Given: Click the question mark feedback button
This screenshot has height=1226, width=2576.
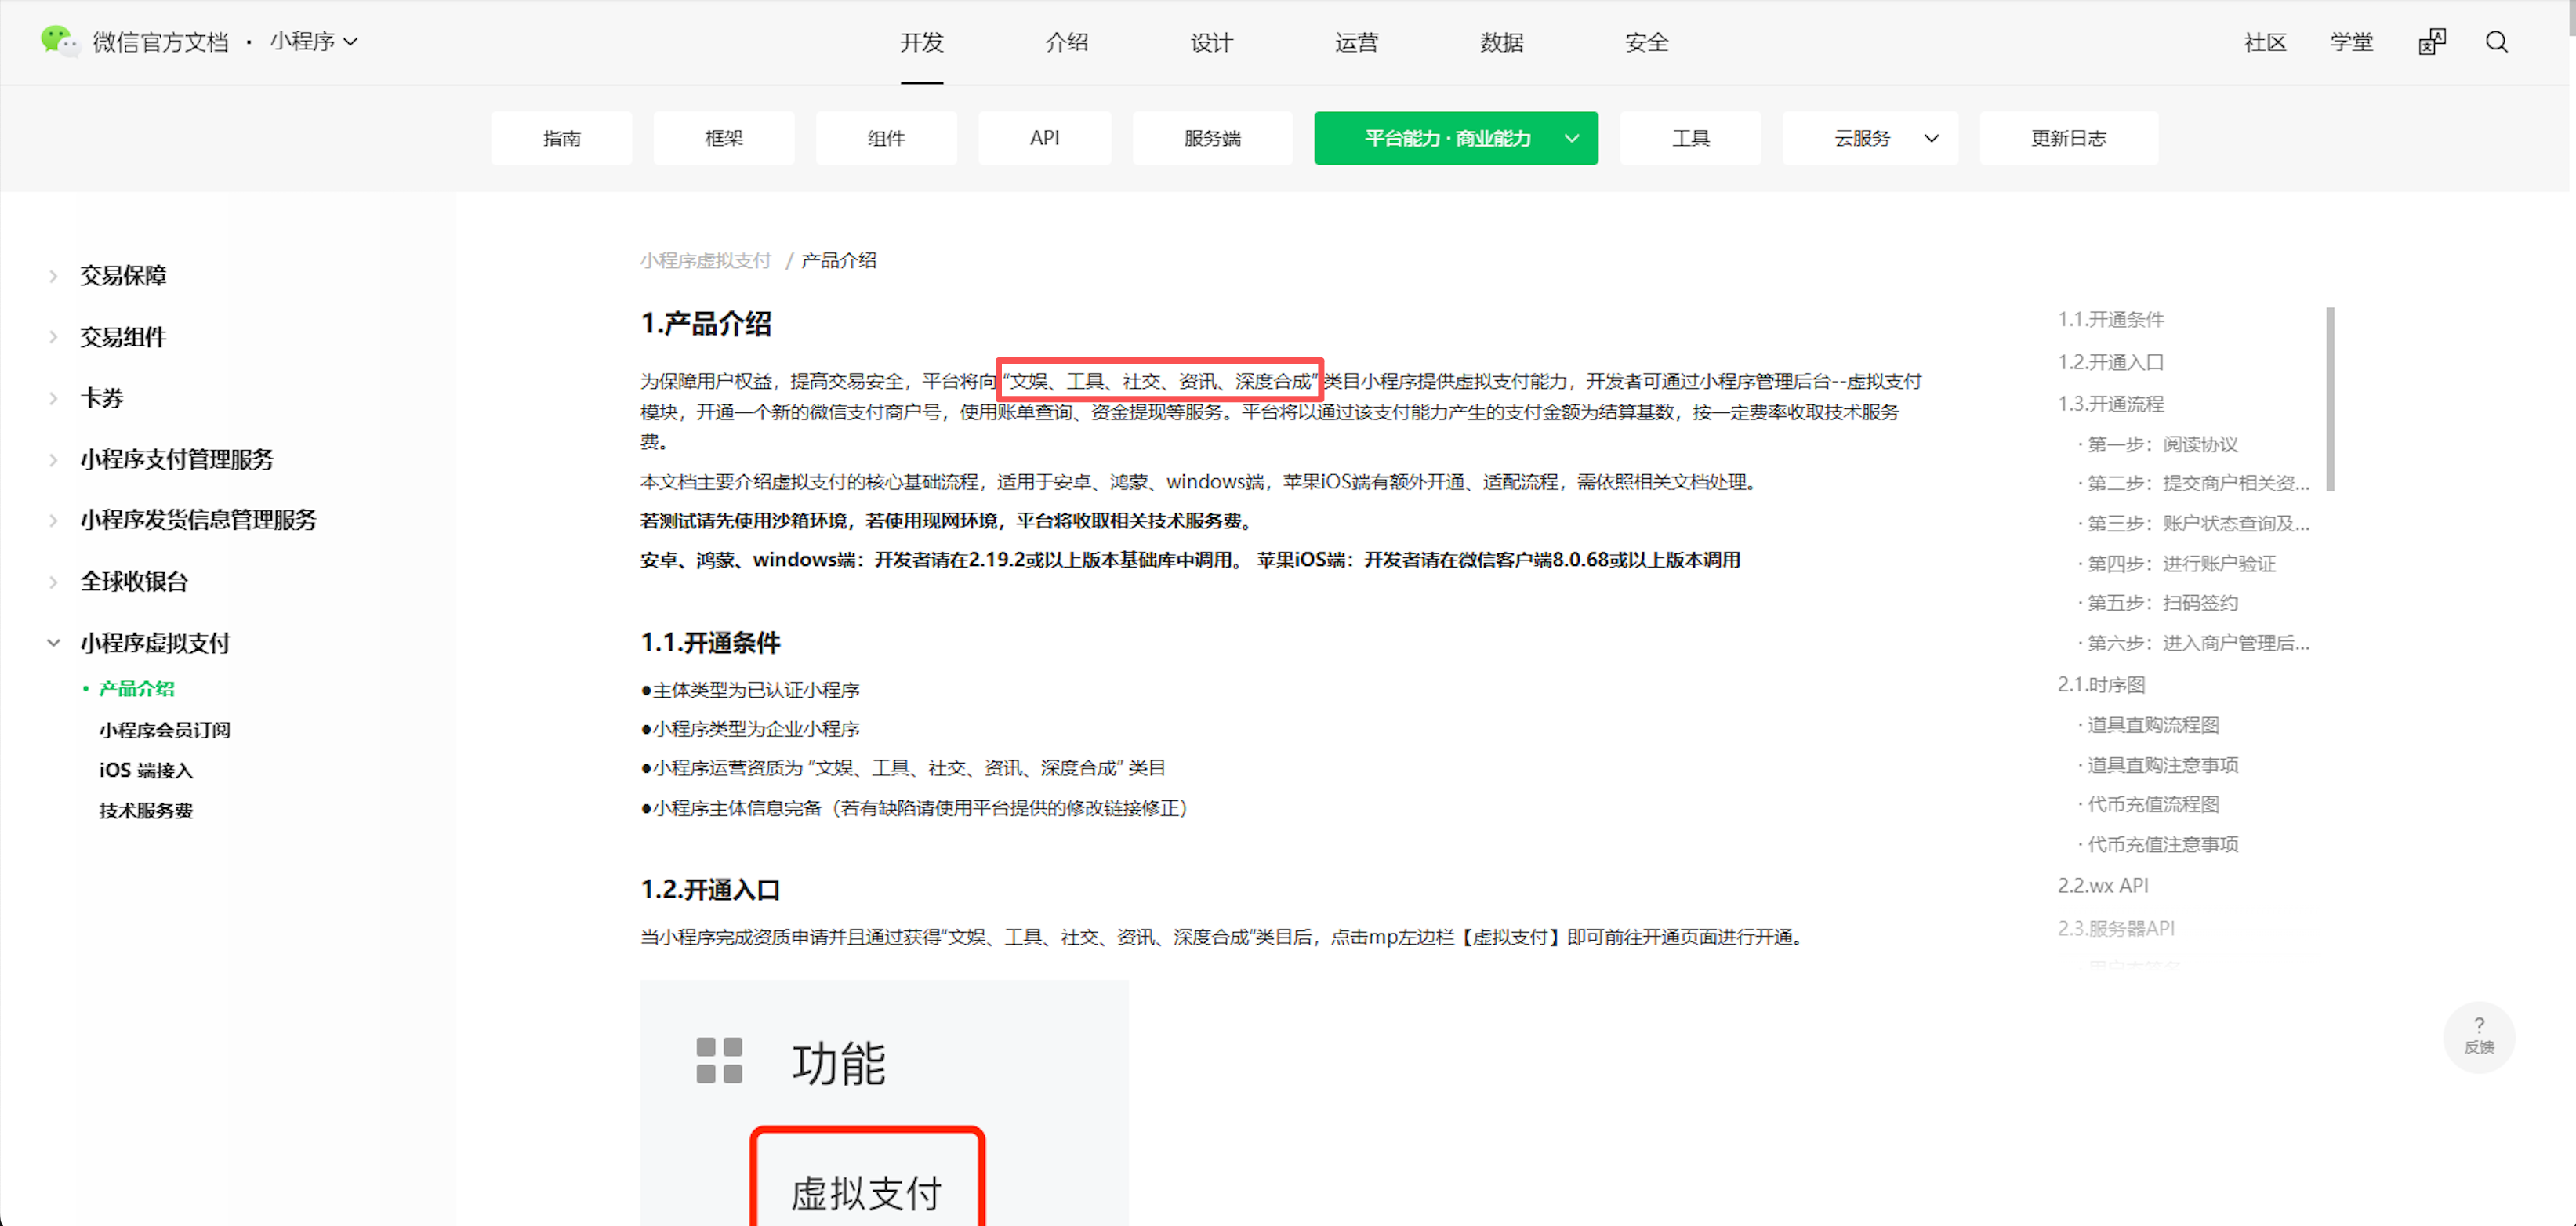Looking at the screenshot, I should coord(2478,1035).
